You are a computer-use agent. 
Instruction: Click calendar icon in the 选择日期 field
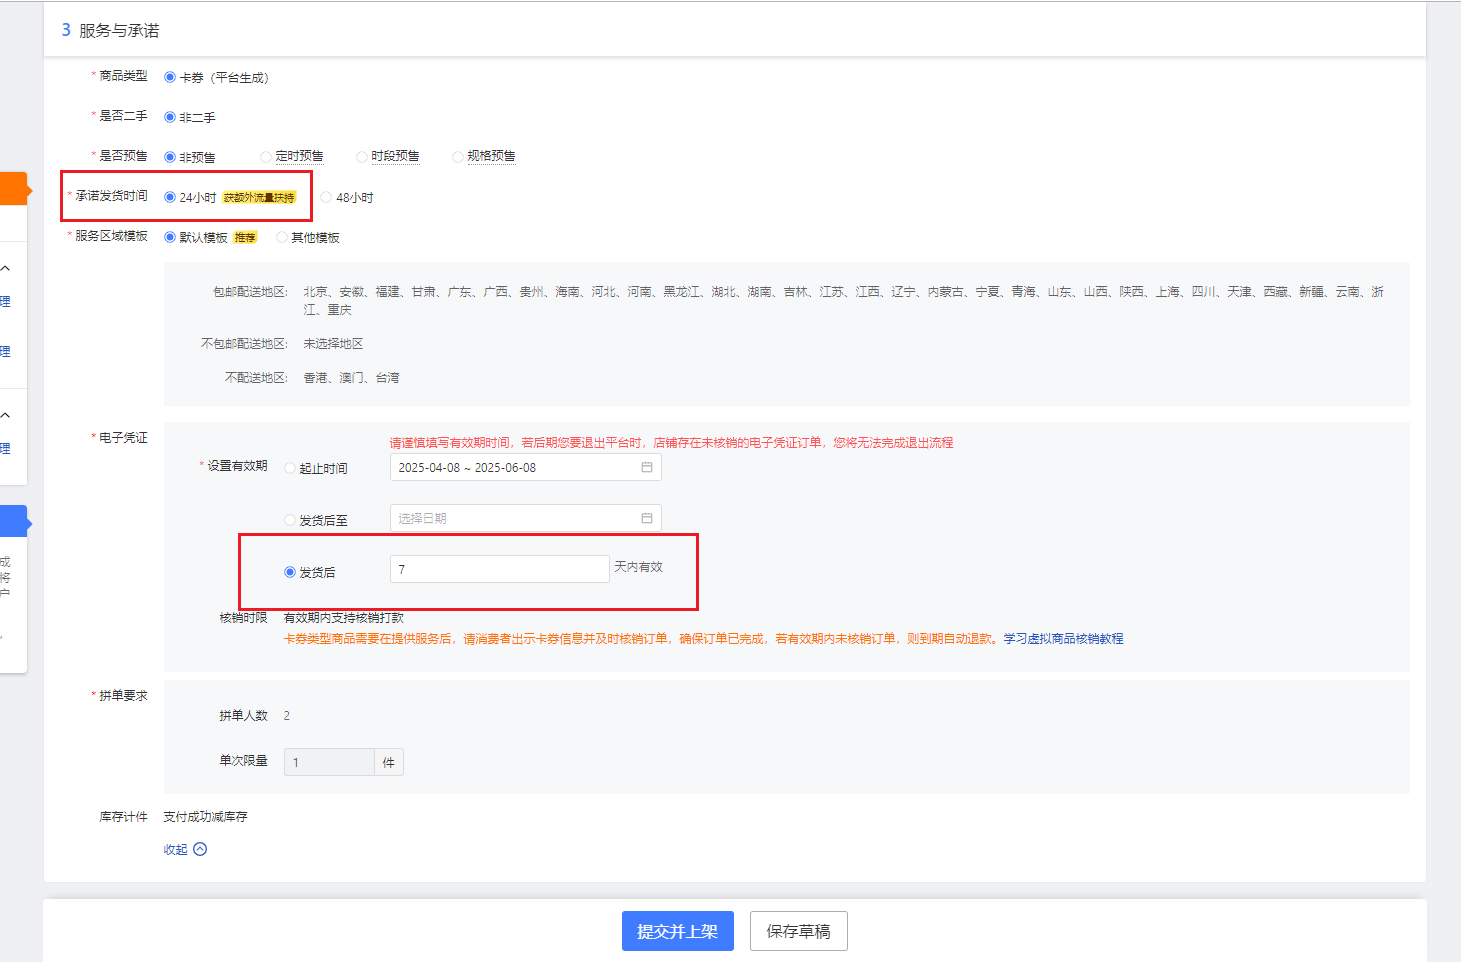pyautogui.click(x=646, y=518)
